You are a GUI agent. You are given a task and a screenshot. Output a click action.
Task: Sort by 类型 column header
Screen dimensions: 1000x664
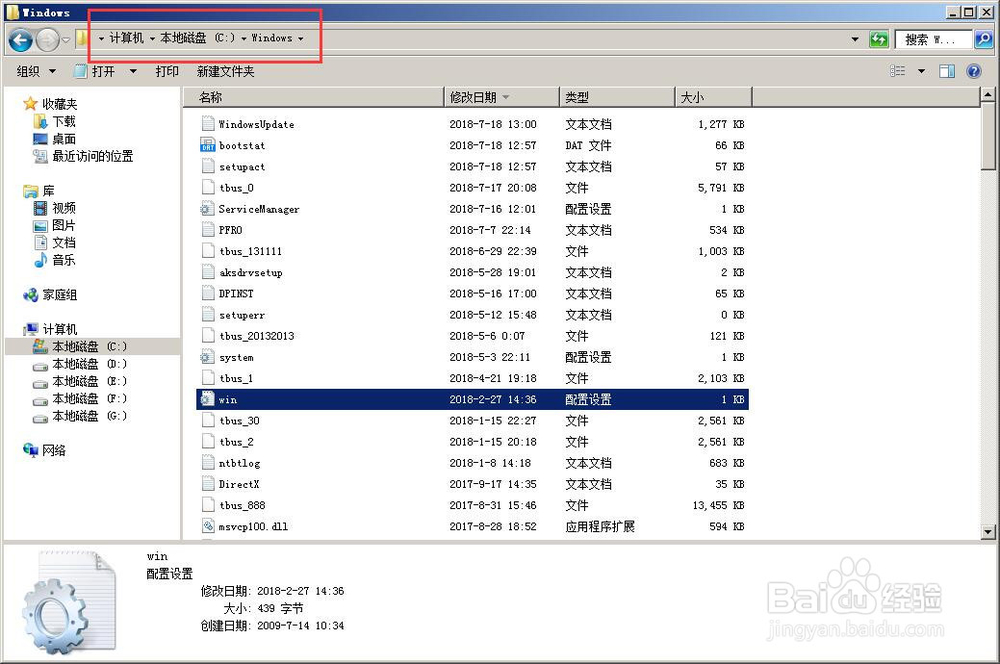pyautogui.click(x=617, y=97)
